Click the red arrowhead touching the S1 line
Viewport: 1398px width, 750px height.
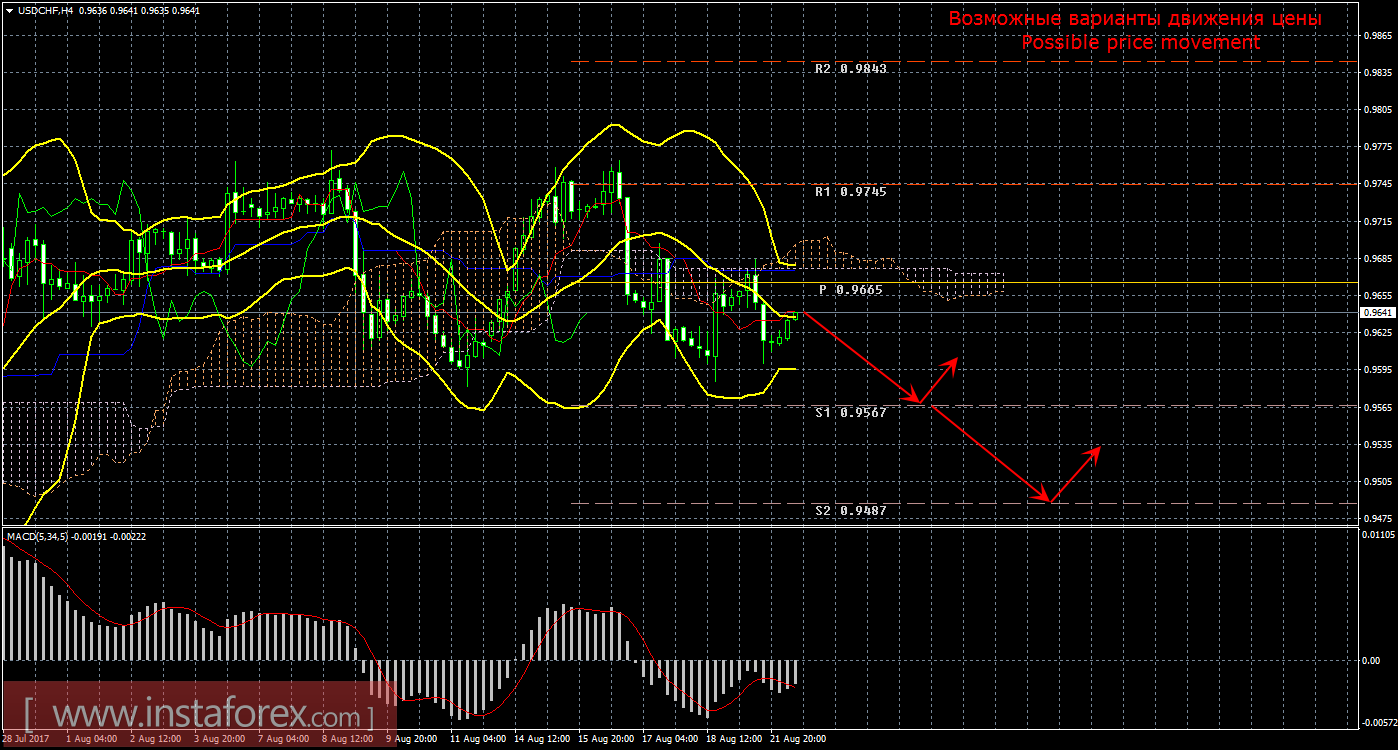918,401
